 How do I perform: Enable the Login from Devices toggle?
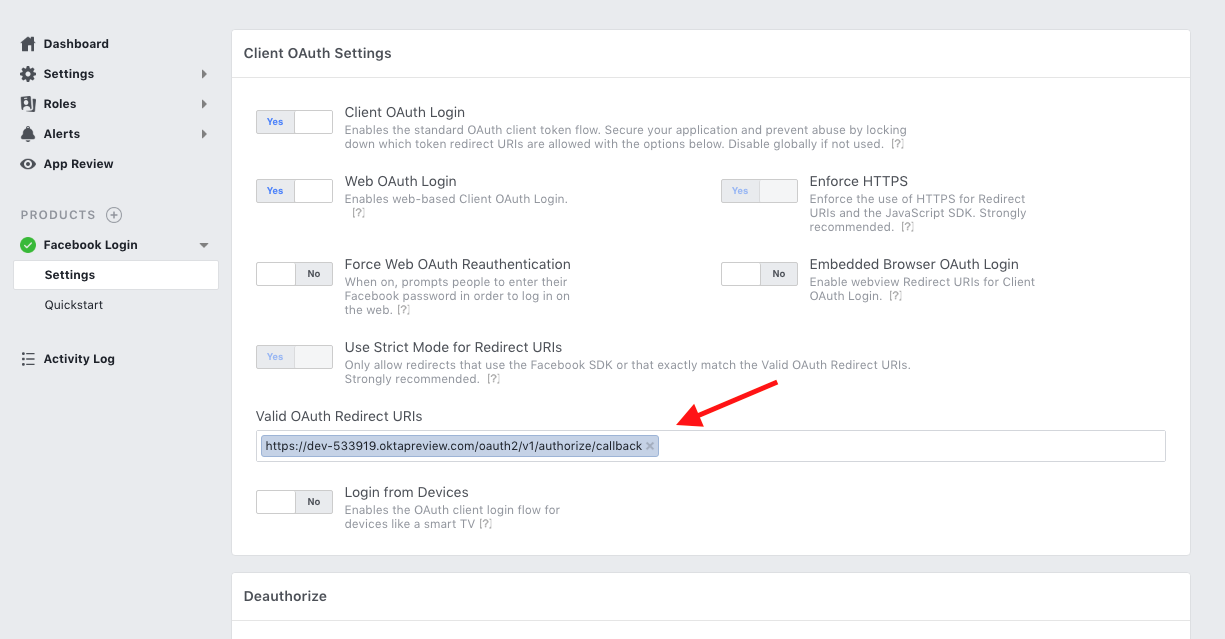tap(294, 502)
